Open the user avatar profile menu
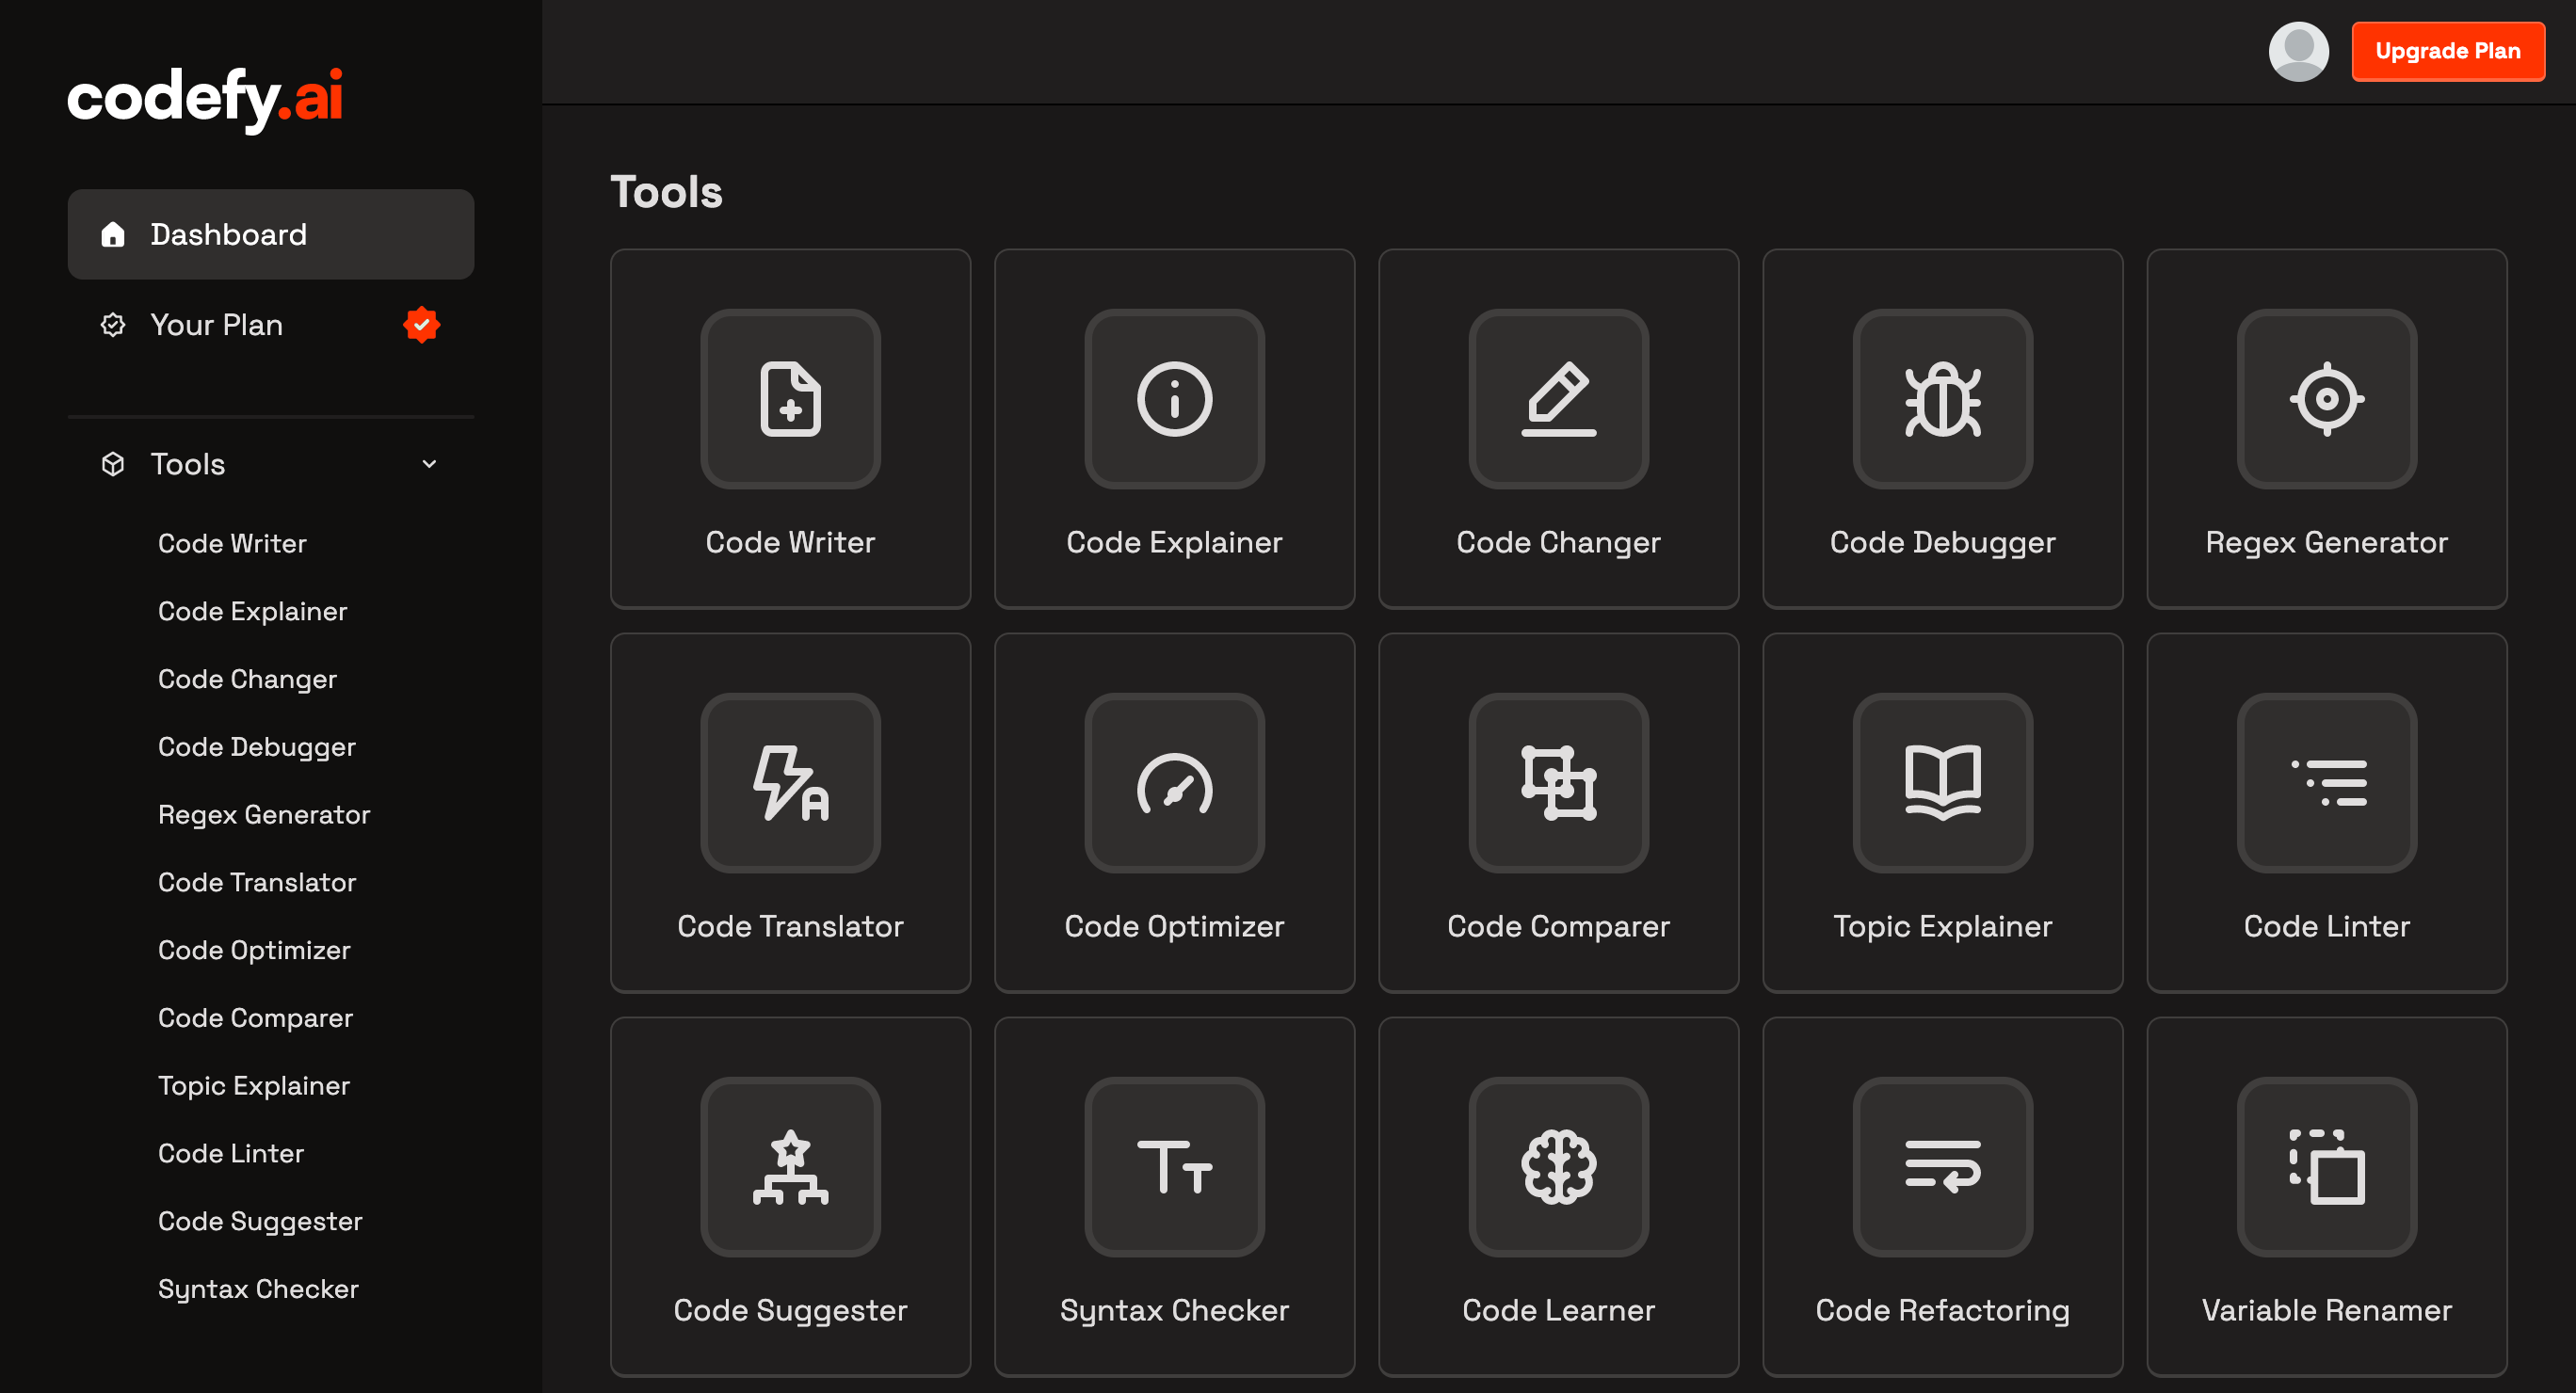Screen dimensions: 2576x1393 (x=2298, y=51)
